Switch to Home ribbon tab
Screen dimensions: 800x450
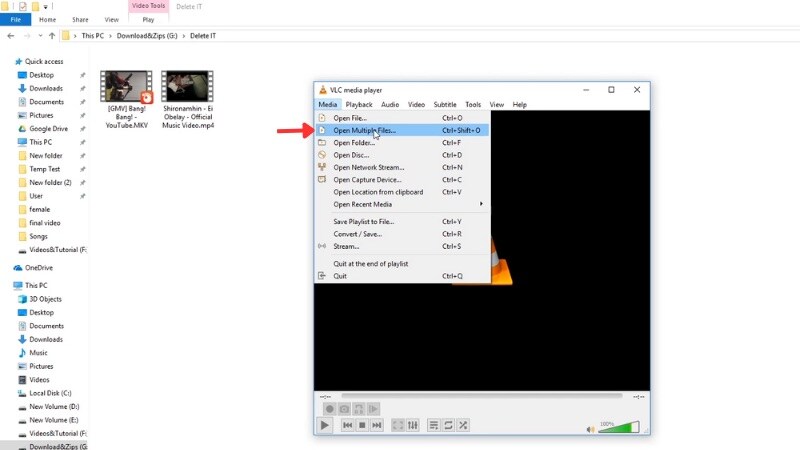tap(47, 20)
